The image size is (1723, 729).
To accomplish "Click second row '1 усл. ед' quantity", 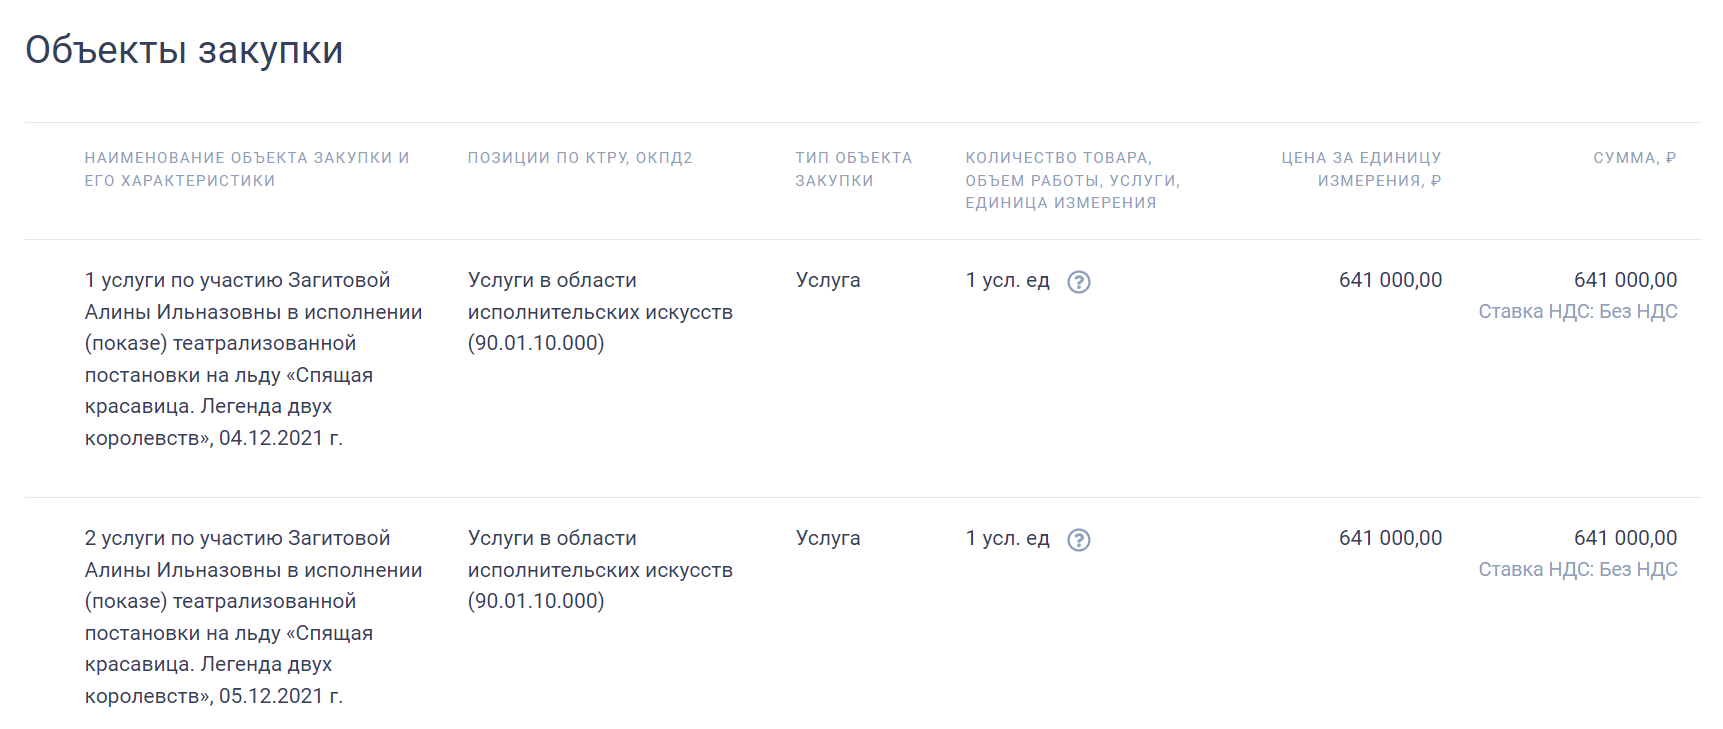I will click(1008, 538).
